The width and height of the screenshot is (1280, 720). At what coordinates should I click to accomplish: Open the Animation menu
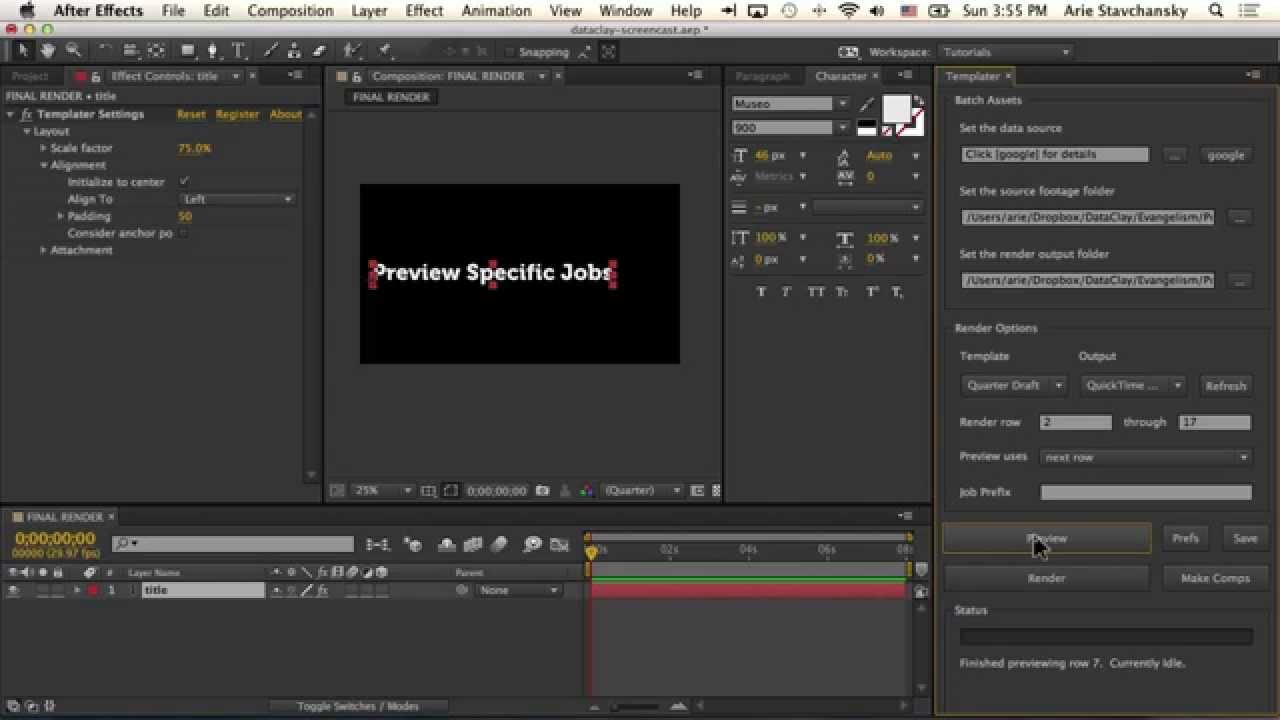pos(496,11)
